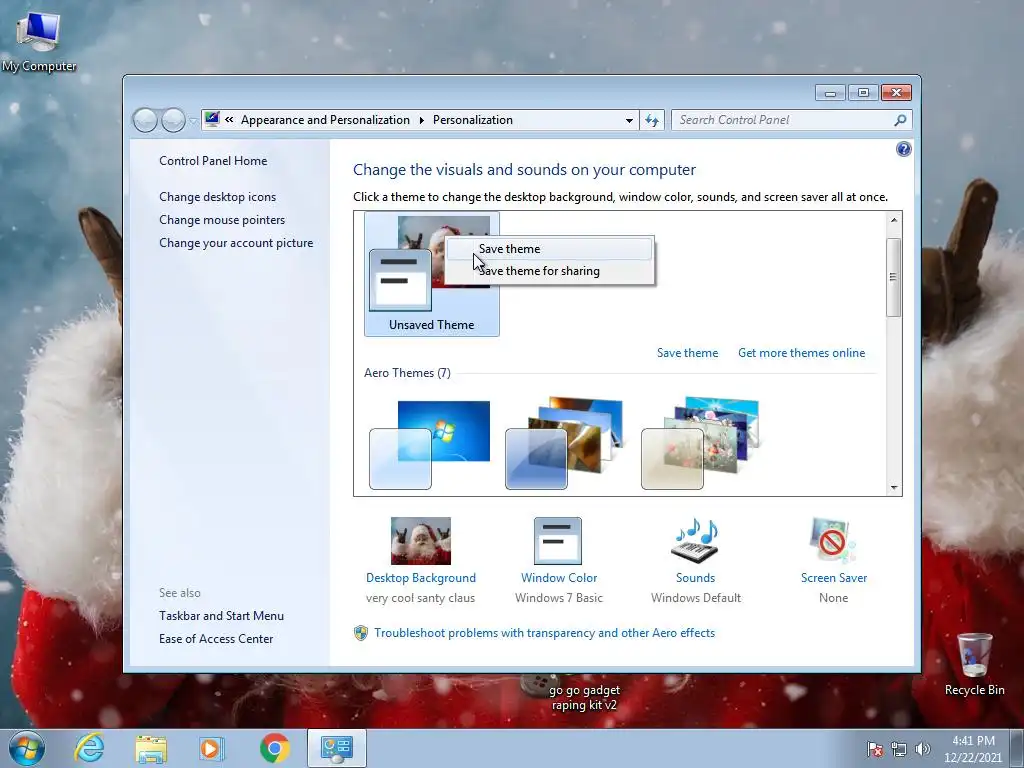Click 'Change desktop icons' link
This screenshot has height=768, width=1024.
[217, 197]
